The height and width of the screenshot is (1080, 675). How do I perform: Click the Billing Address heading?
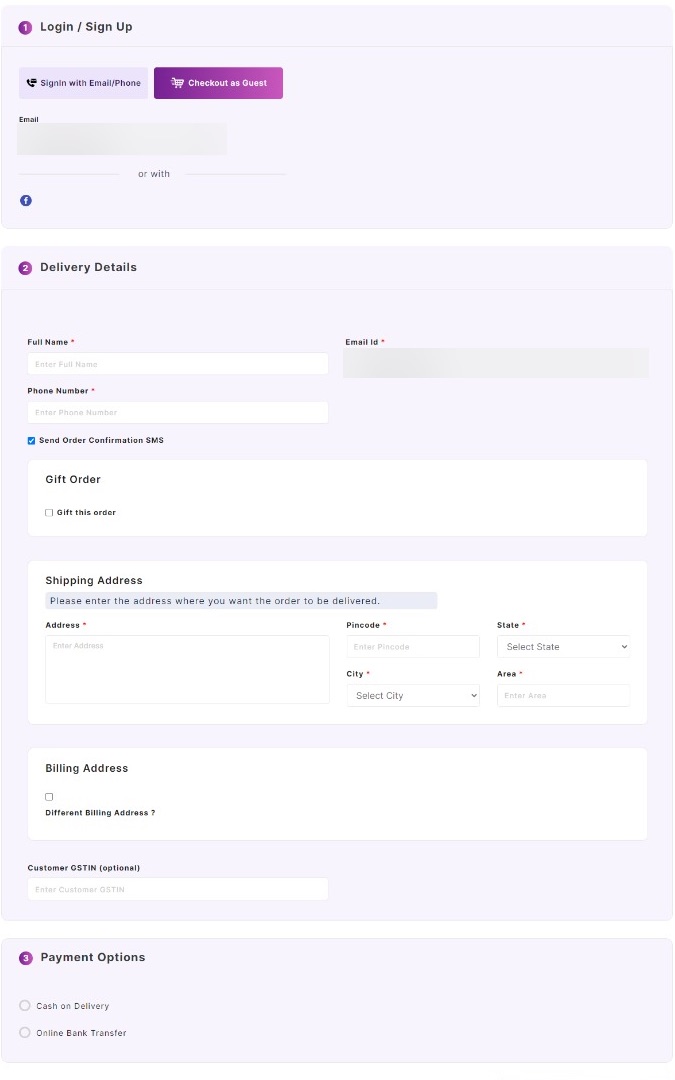pyautogui.click(x=87, y=769)
